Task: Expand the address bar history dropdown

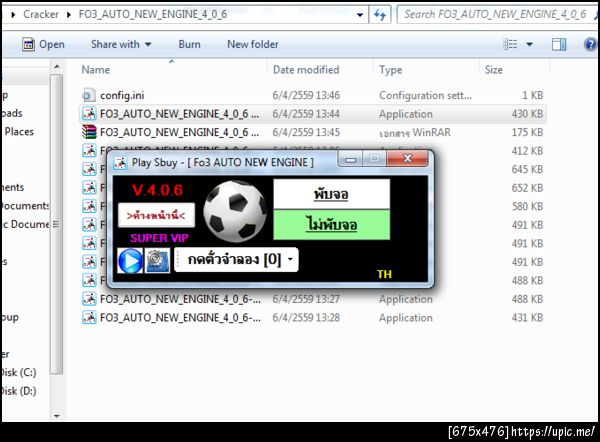Action: [360, 15]
